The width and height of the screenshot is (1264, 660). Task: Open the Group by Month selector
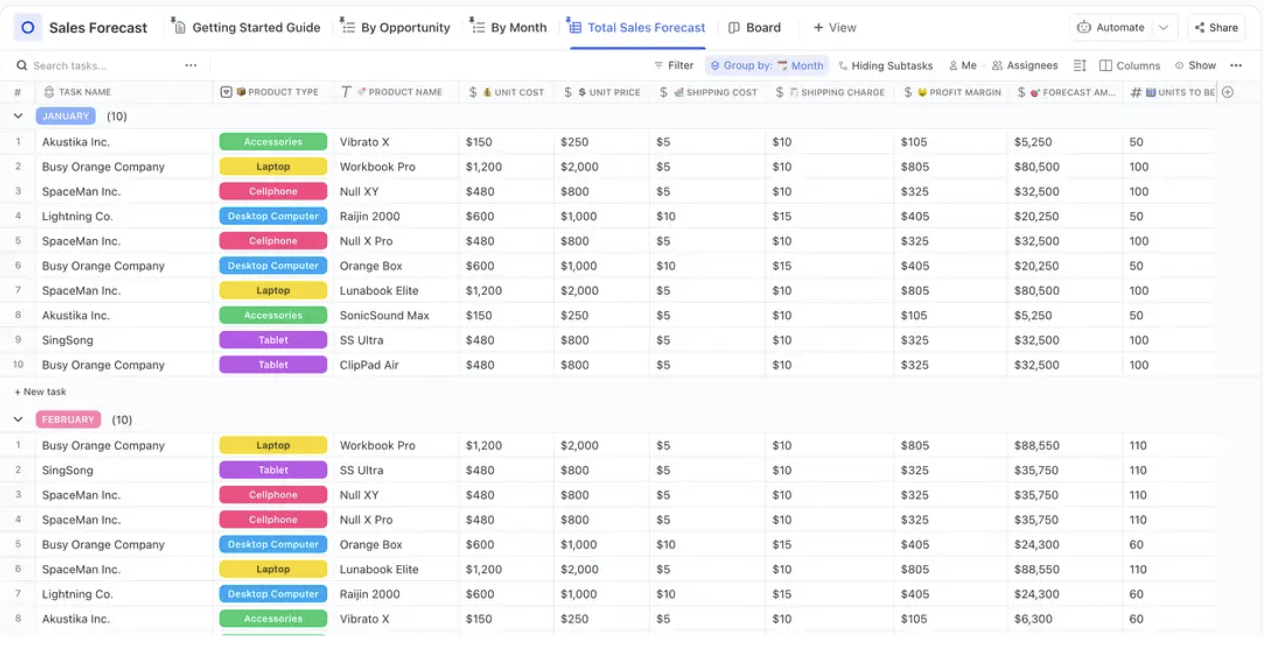click(x=767, y=66)
